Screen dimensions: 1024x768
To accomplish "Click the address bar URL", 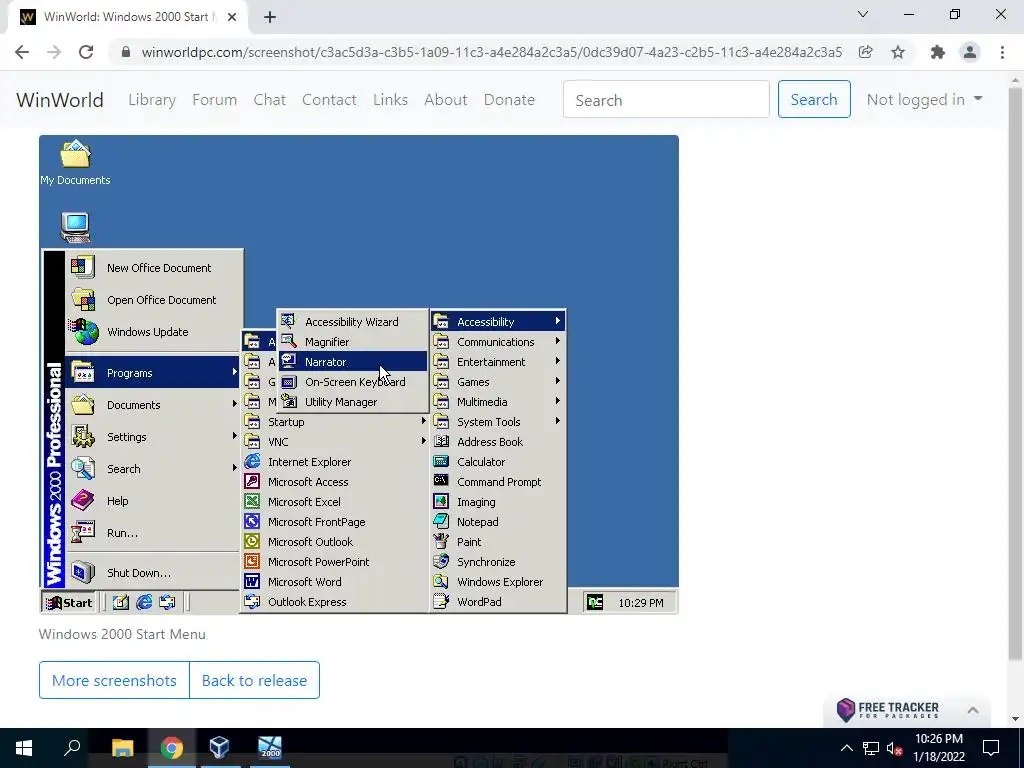I will click(491, 52).
